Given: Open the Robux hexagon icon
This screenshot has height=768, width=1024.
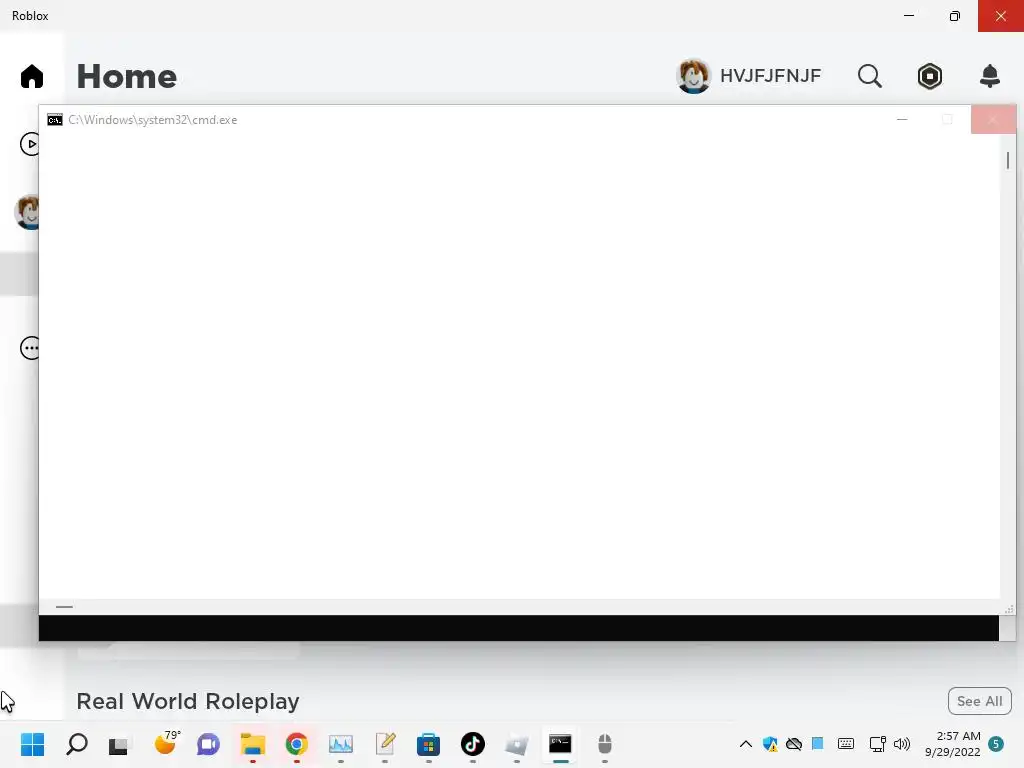Looking at the screenshot, I should [x=929, y=76].
